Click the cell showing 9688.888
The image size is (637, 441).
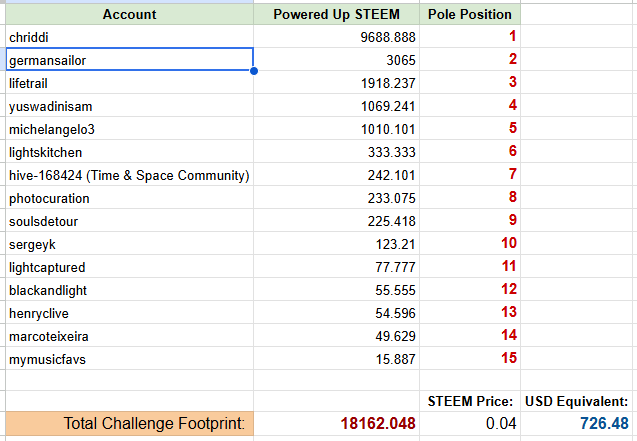pyautogui.click(x=336, y=37)
